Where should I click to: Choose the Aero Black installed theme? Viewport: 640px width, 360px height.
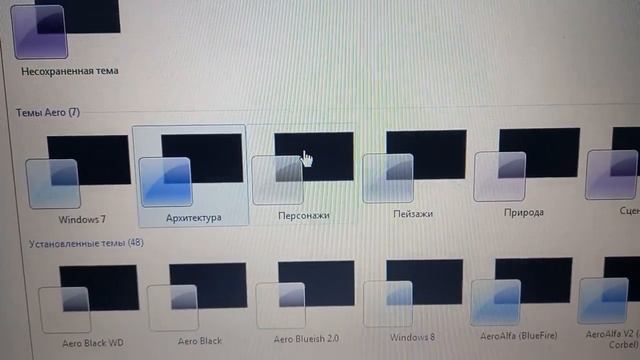point(197,297)
